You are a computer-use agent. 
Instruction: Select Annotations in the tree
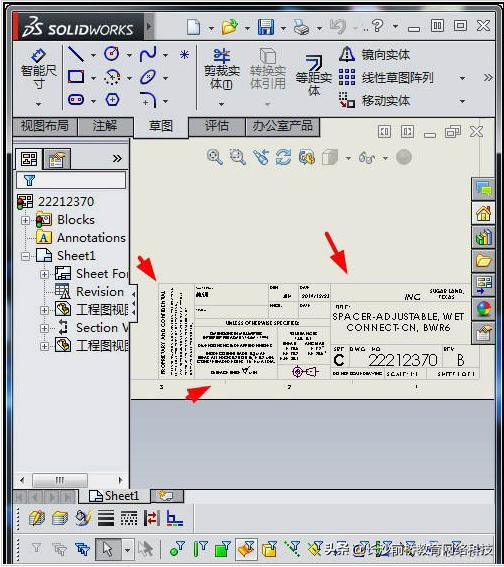[x=81, y=238]
